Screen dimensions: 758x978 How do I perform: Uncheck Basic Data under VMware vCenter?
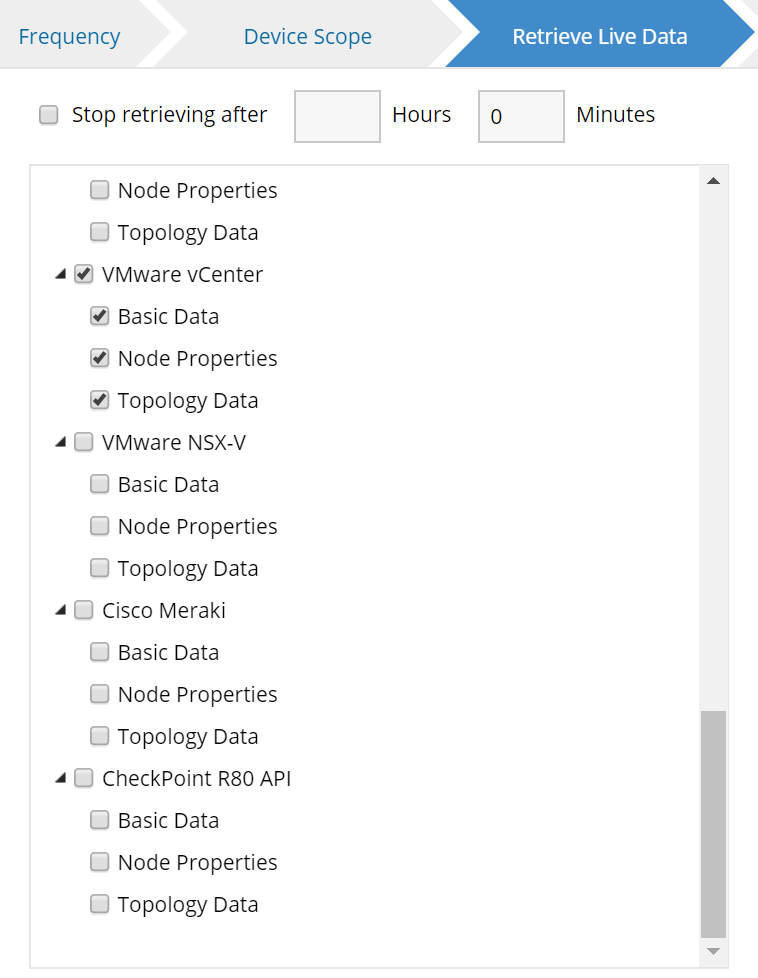[x=100, y=316]
